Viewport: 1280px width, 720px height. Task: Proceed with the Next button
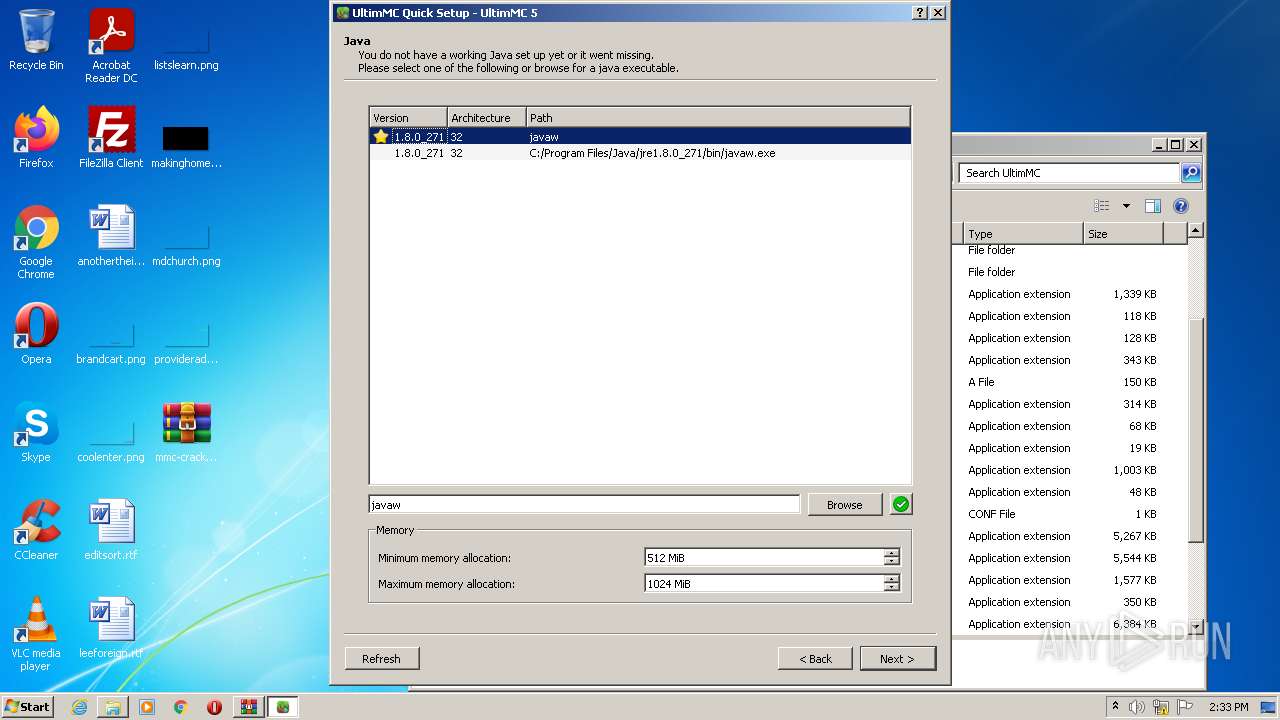coord(897,658)
